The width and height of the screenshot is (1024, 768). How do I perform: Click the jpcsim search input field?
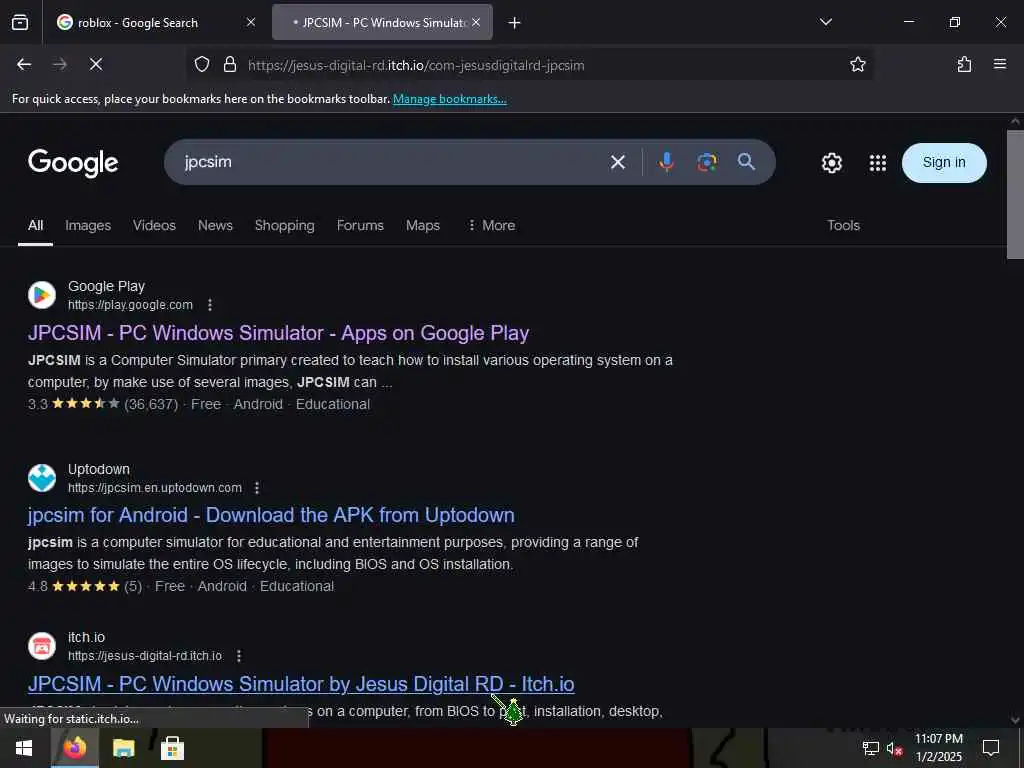pyautogui.click(x=392, y=162)
